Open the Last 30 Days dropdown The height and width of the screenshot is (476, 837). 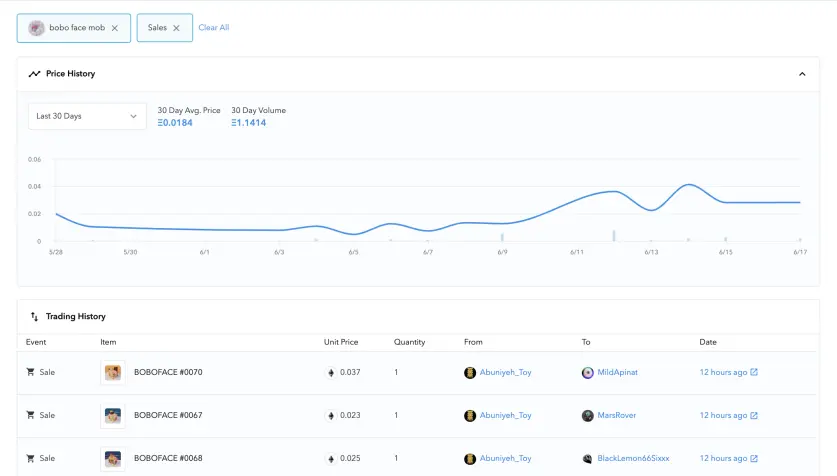[x=87, y=116]
